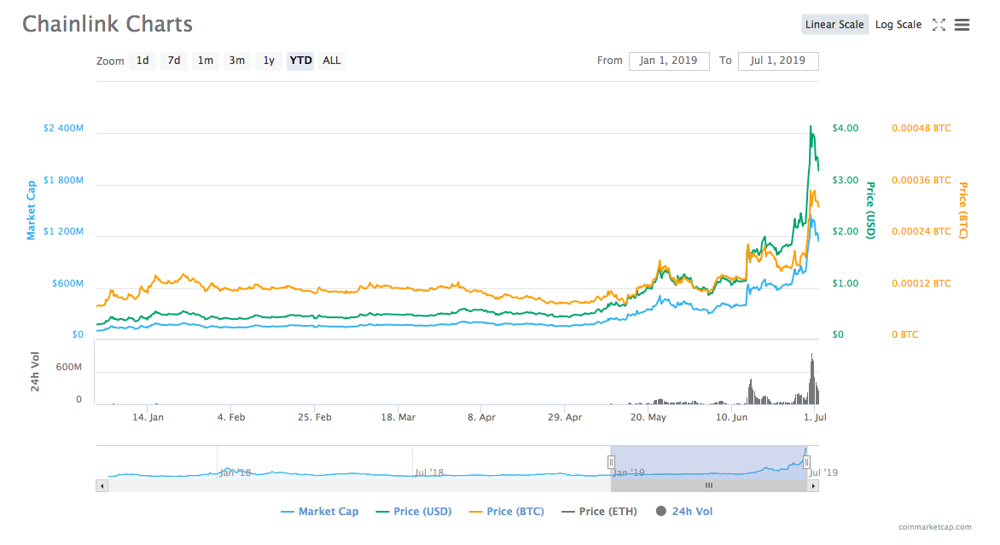The width and height of the screenshot is (1000, 545).
Task: Edit the To date field
Action: pos(778,61)
